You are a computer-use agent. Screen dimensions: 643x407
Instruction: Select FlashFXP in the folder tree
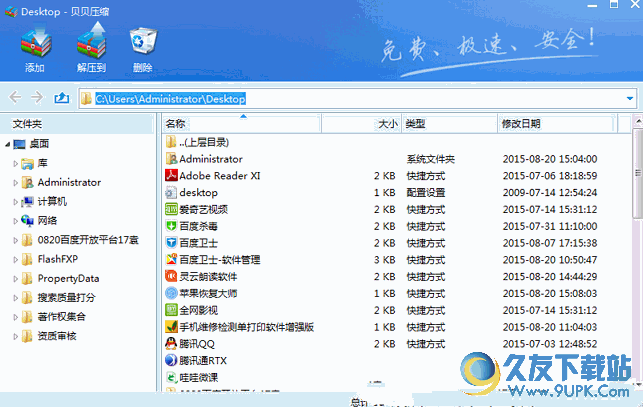[x=58, y=259]
